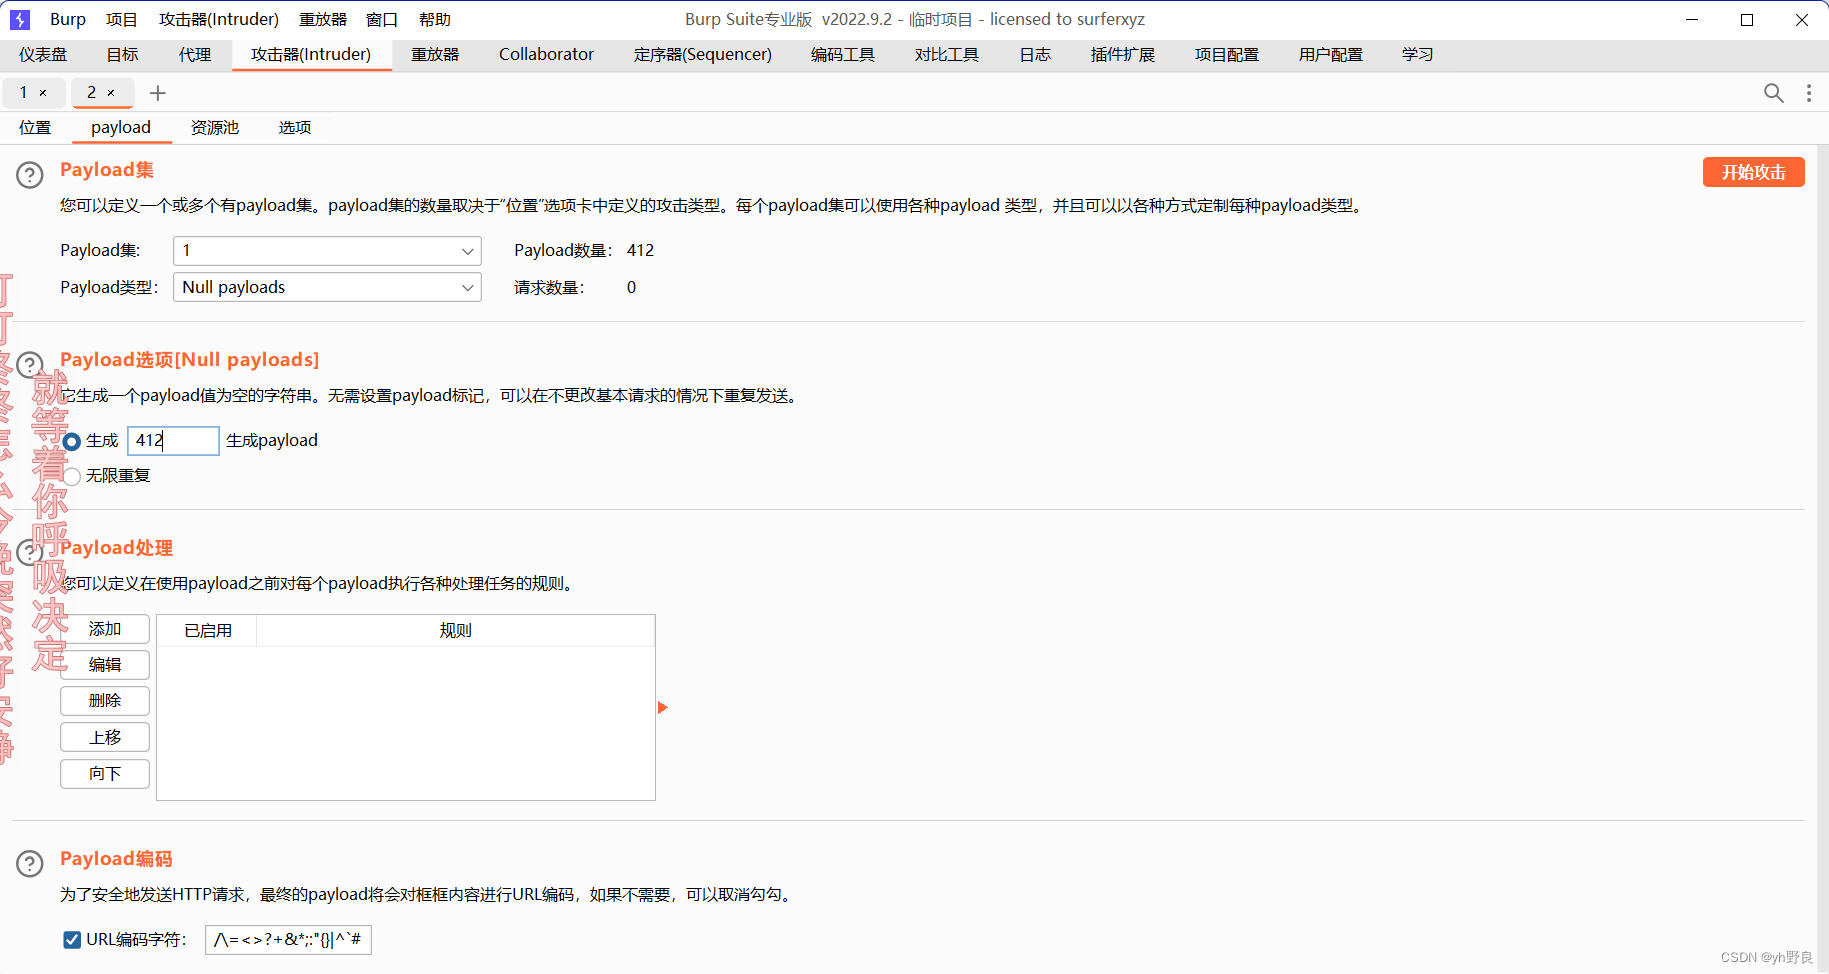The height and width of the screenshot is (974, 1829).
Task: Open the 窗口 menu
Action: click(382, 19)
